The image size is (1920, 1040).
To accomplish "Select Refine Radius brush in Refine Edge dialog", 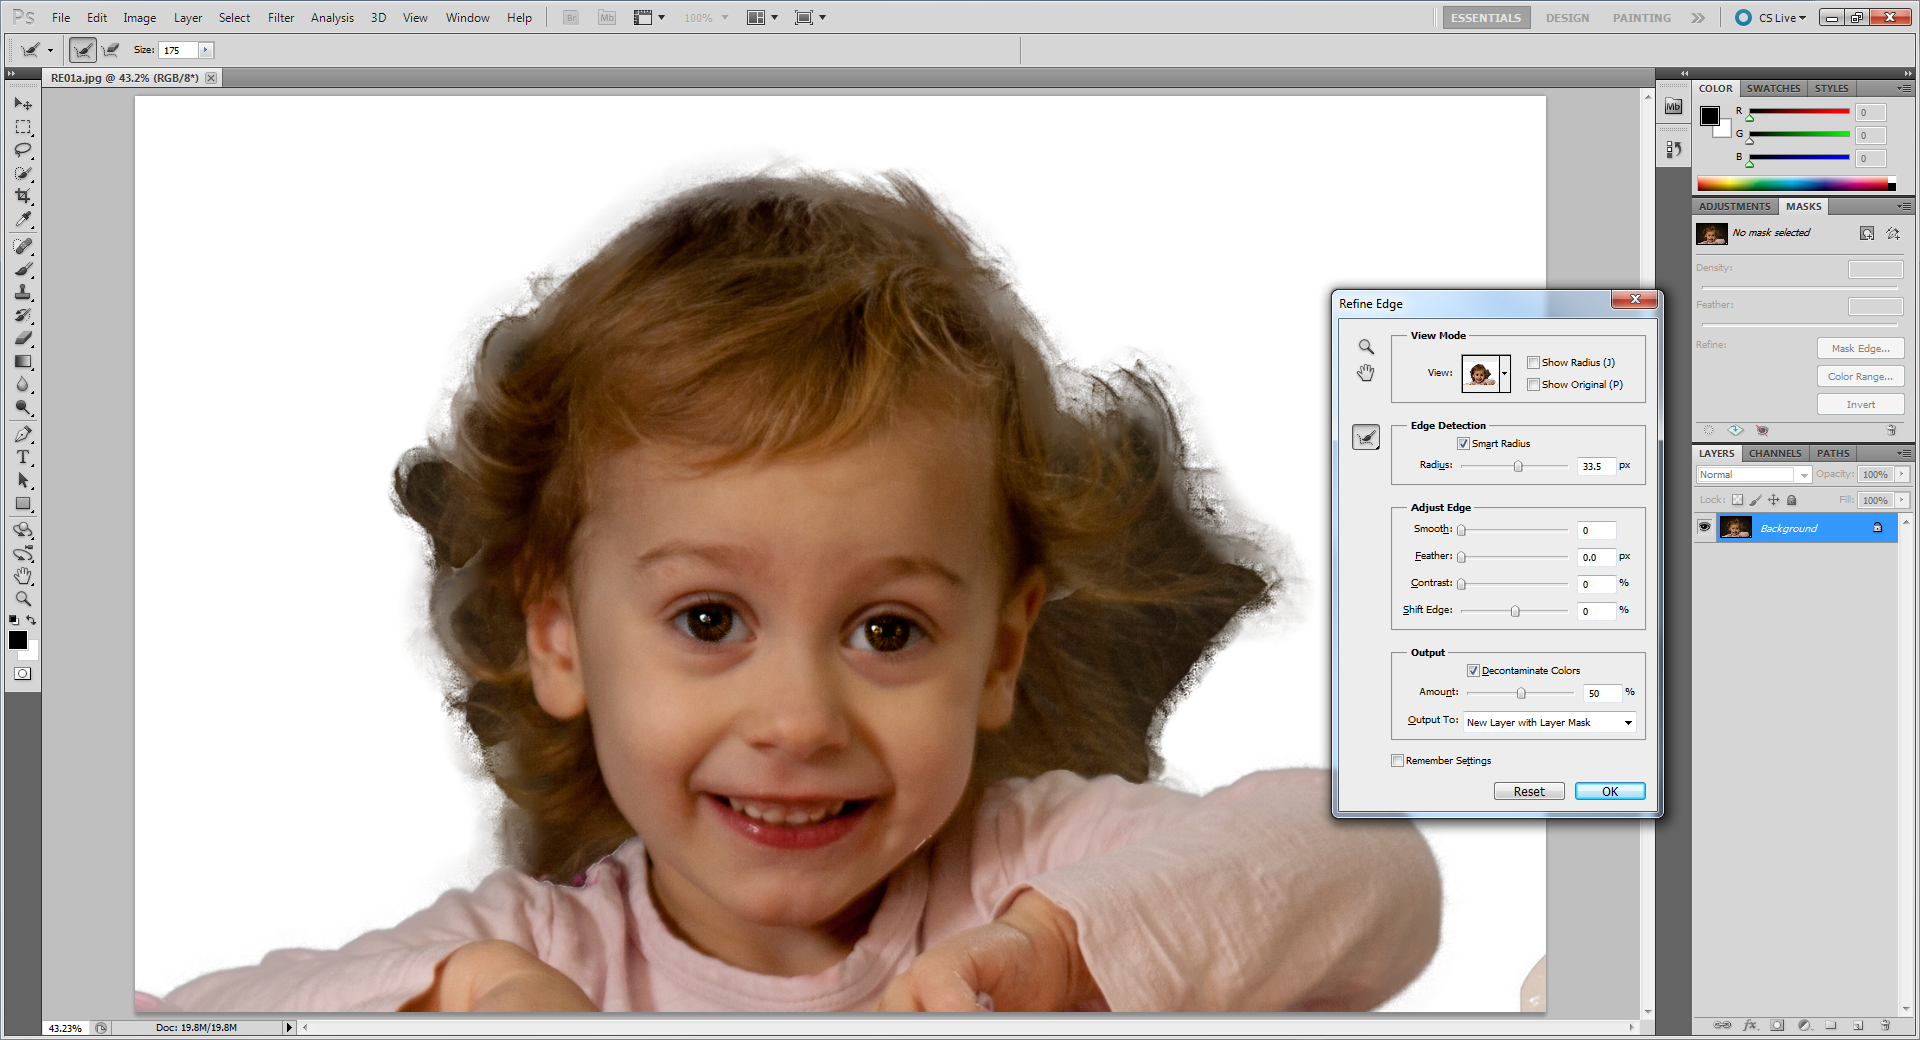I will (1366, 437).
